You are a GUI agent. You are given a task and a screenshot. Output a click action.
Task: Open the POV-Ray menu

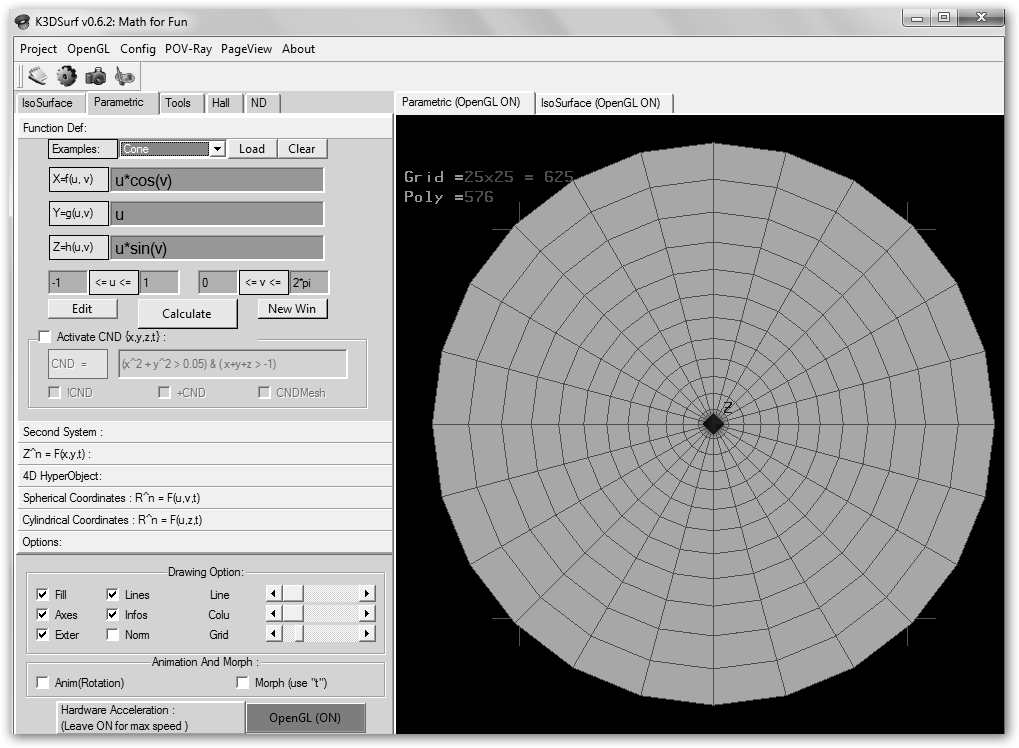tap(188, 49)
